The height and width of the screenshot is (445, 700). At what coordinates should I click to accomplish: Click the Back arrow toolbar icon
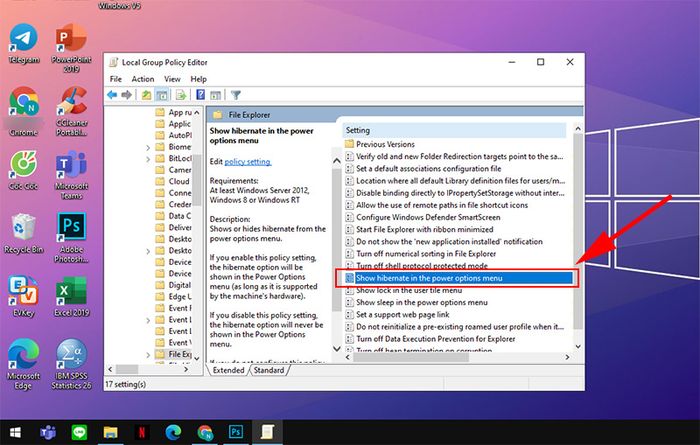(x=112, y=95)
